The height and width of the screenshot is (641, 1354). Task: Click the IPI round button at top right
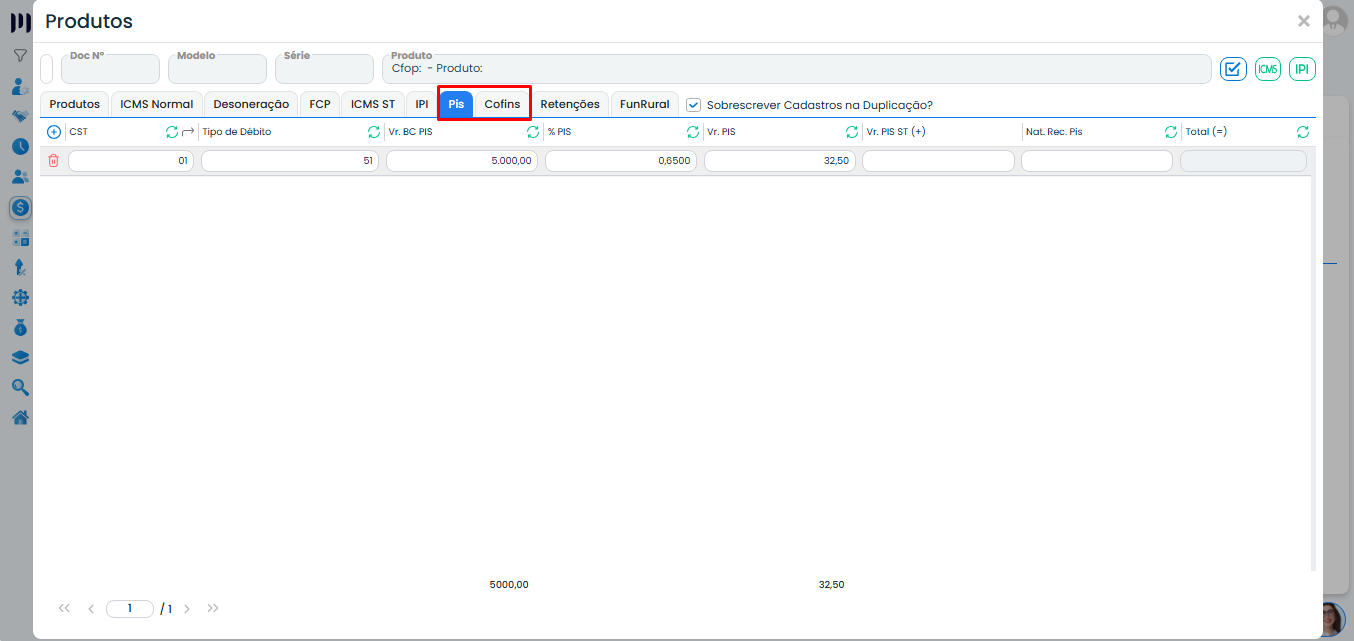point(1302,69)
